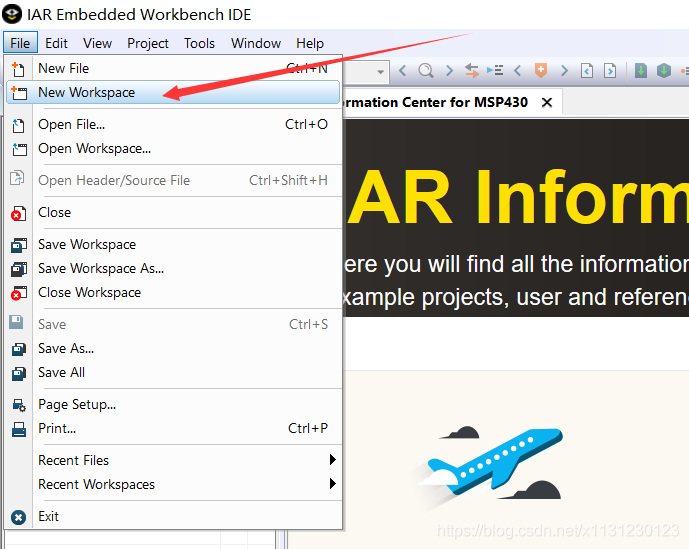Choose Print... menu entry
689x549 pixels.
tap(173, 429)
